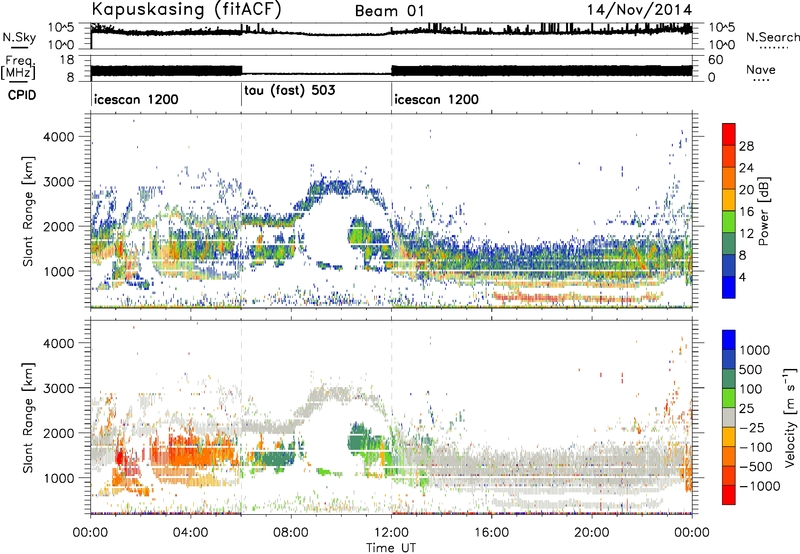Select the "N.Search" legend label
800x554 pixels.
[772, 37]
